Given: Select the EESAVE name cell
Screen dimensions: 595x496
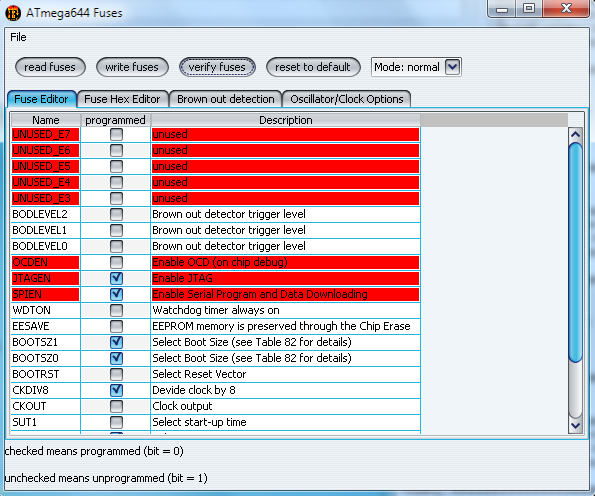Looking at the screenshot, I should 46,326.
